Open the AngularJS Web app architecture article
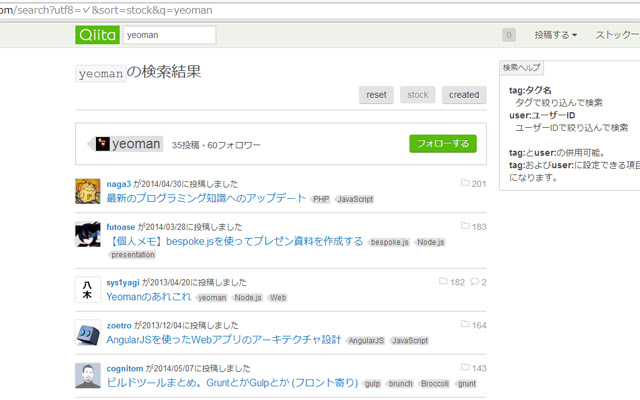640x400 pixels. click(x=224, y=340)
